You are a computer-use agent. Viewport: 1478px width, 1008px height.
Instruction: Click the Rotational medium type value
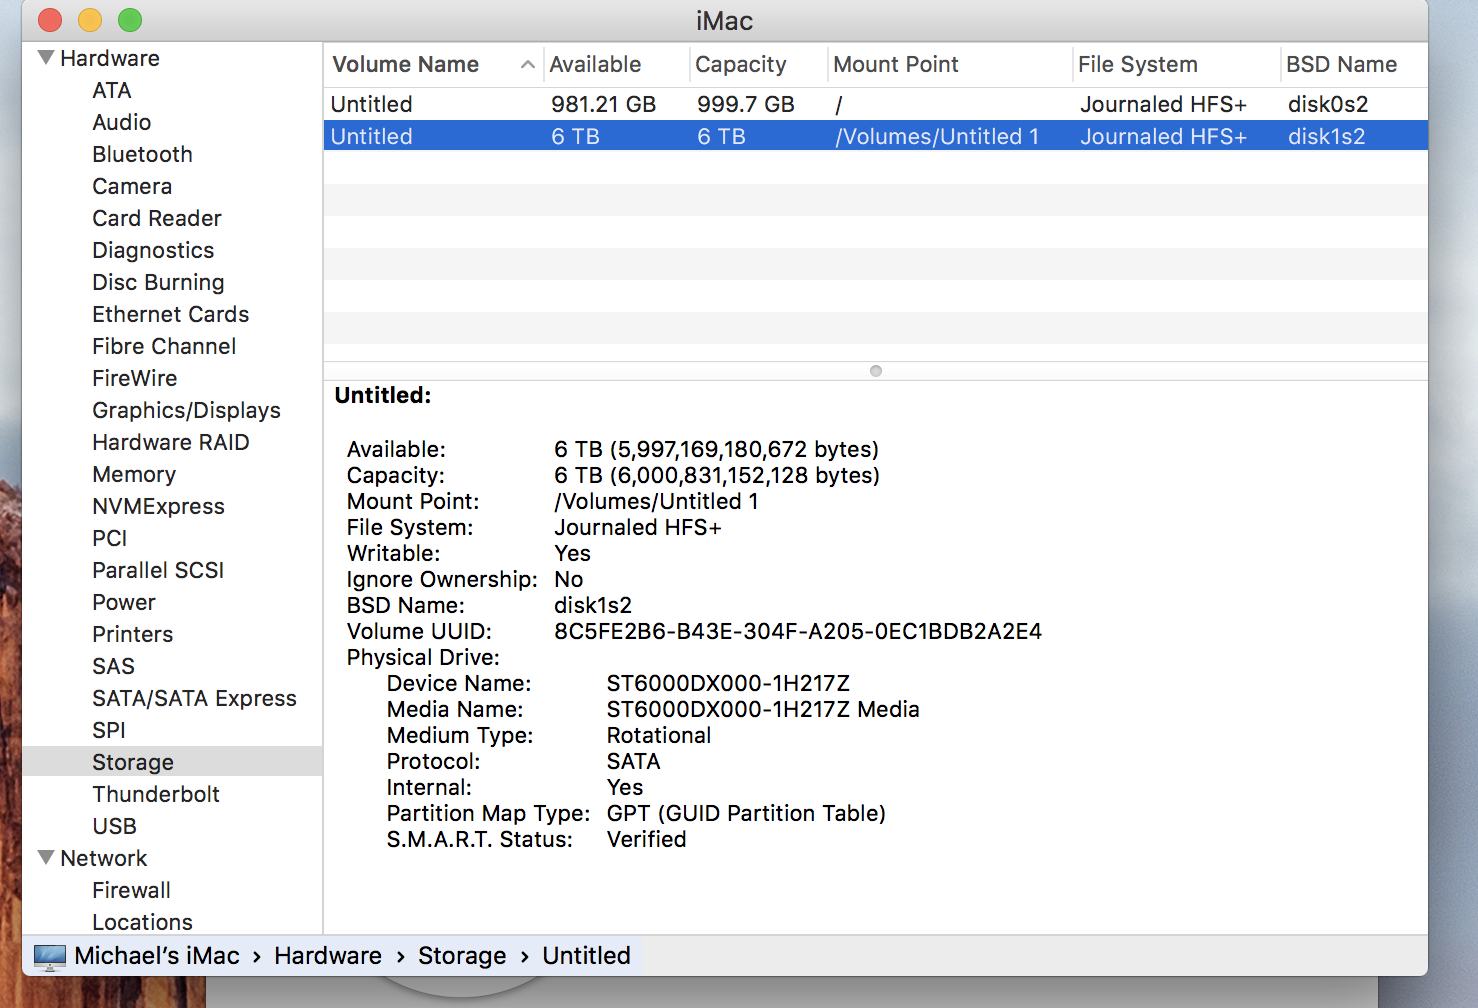coord(659,735)
